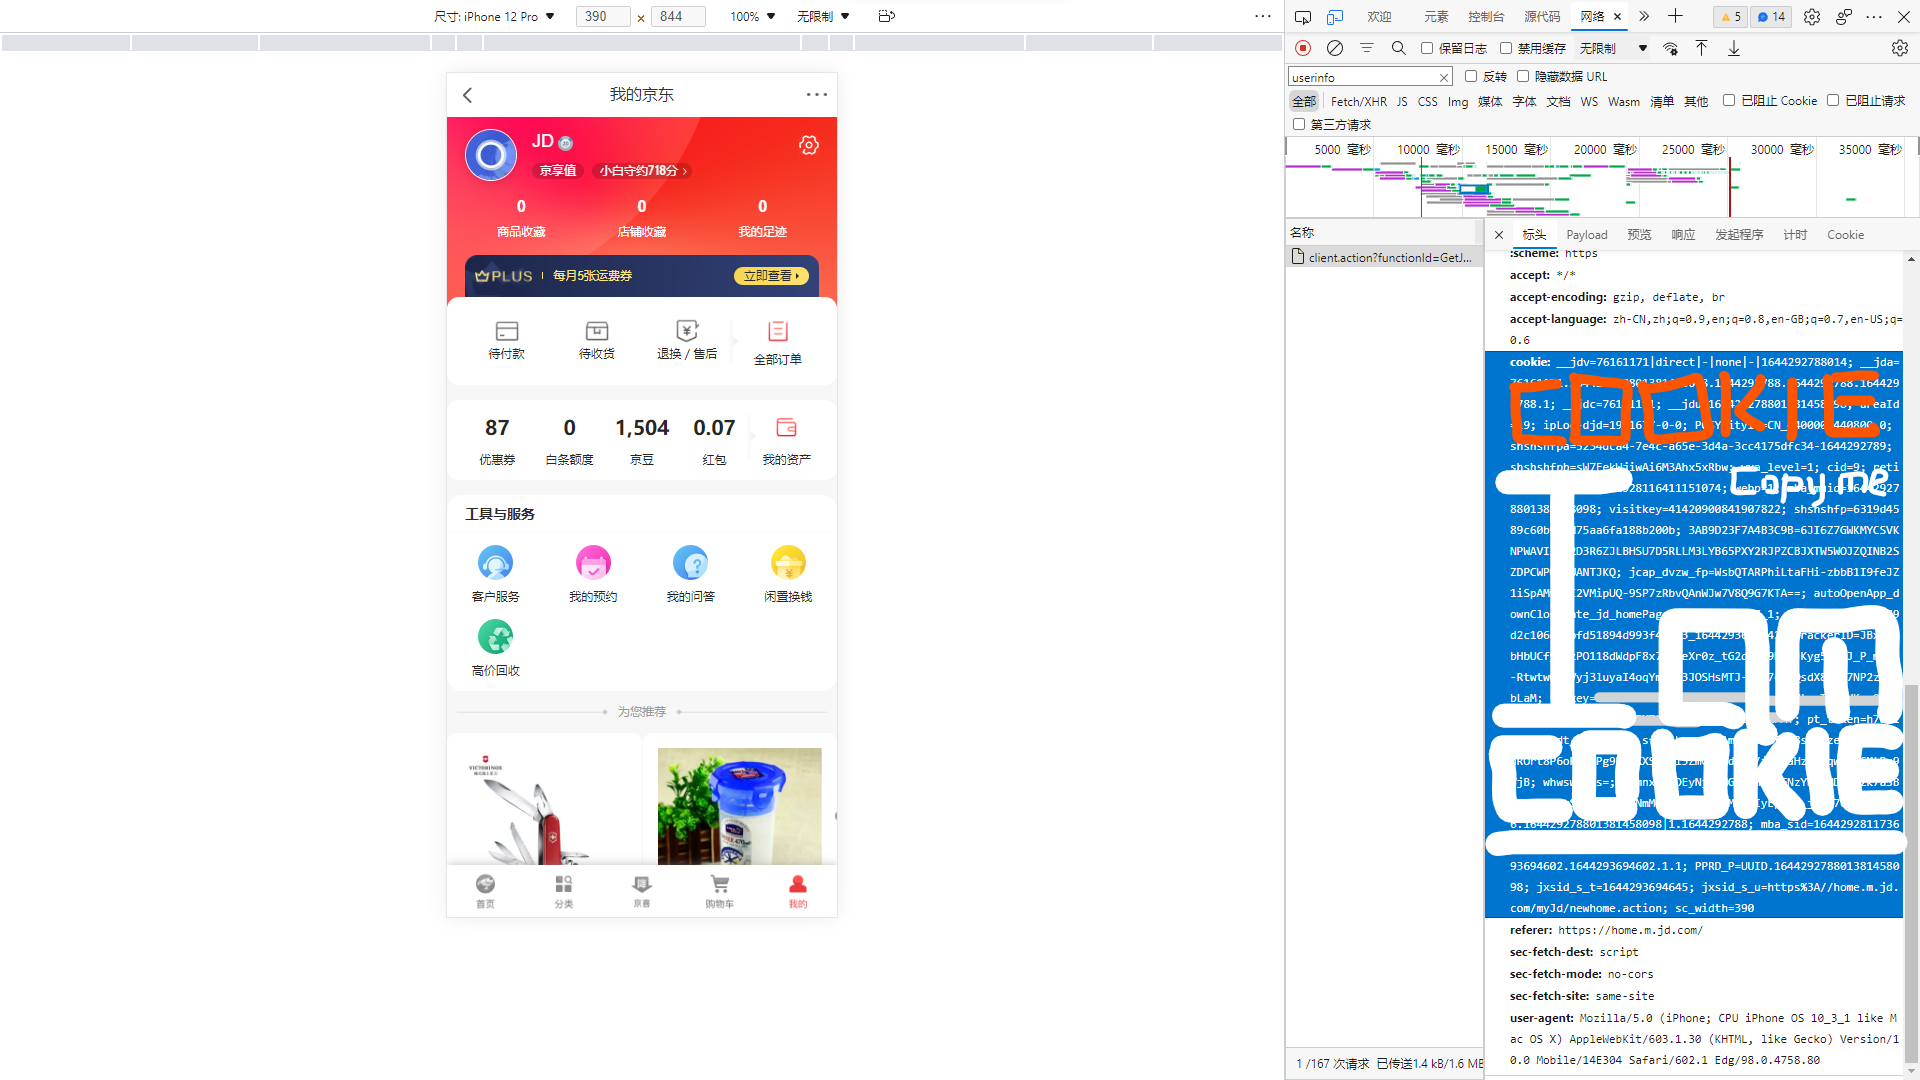Viewport: 1920px width, 1080px height.
Task: Tap the 购物车 cart tab icon
Action: 719,885
